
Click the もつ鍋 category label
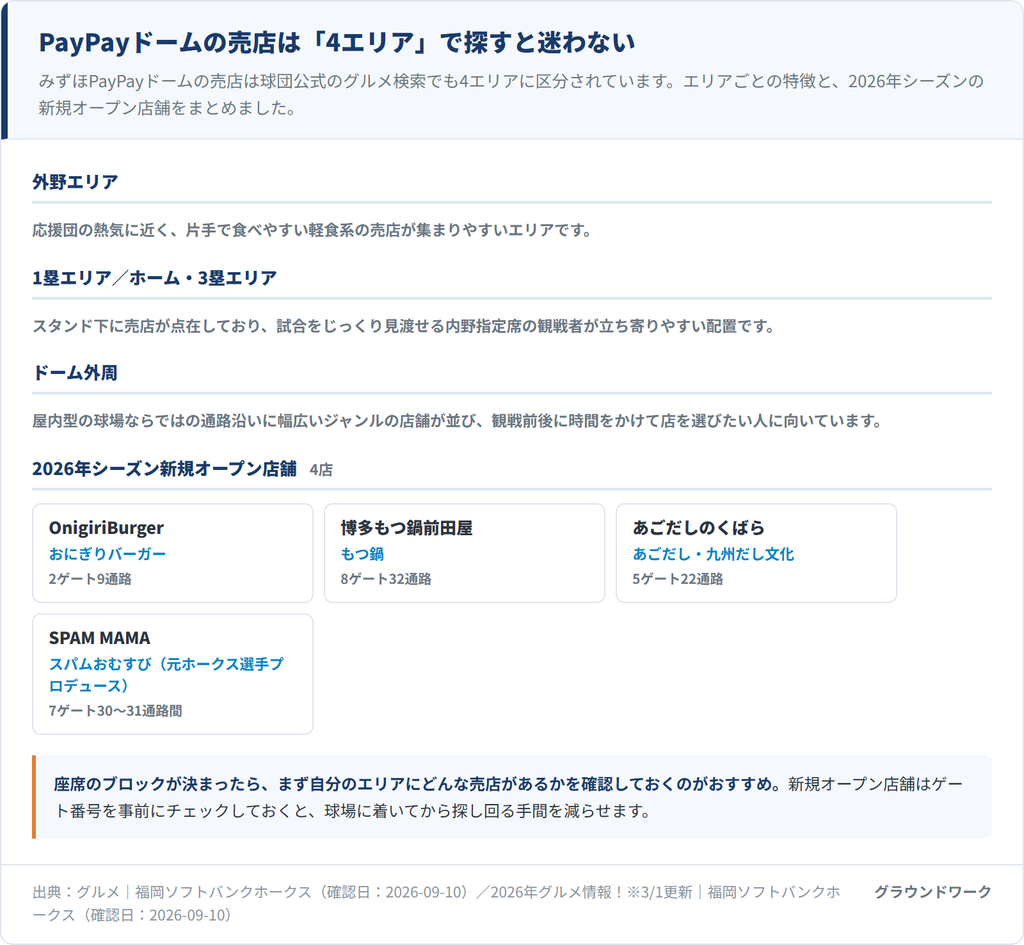pyautogui.click(x=362, y=554)
